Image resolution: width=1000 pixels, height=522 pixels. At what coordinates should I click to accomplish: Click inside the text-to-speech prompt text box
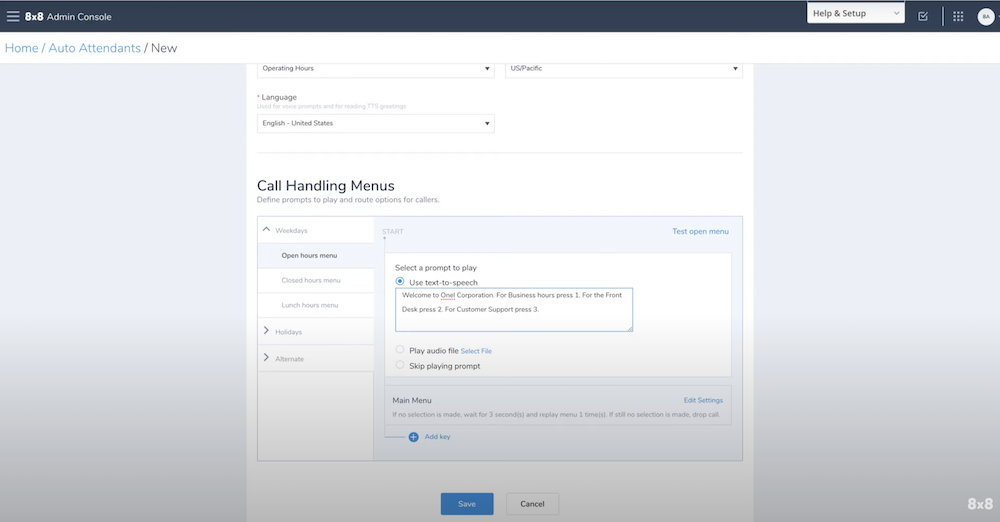514,310
